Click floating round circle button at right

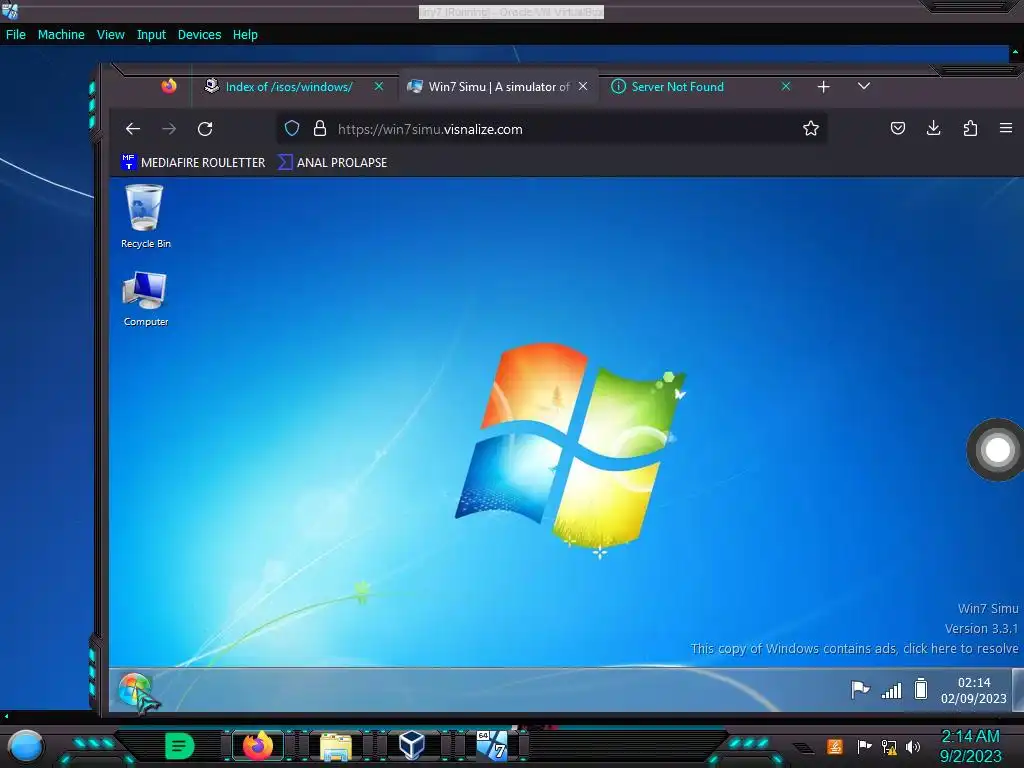pos(997,450)
